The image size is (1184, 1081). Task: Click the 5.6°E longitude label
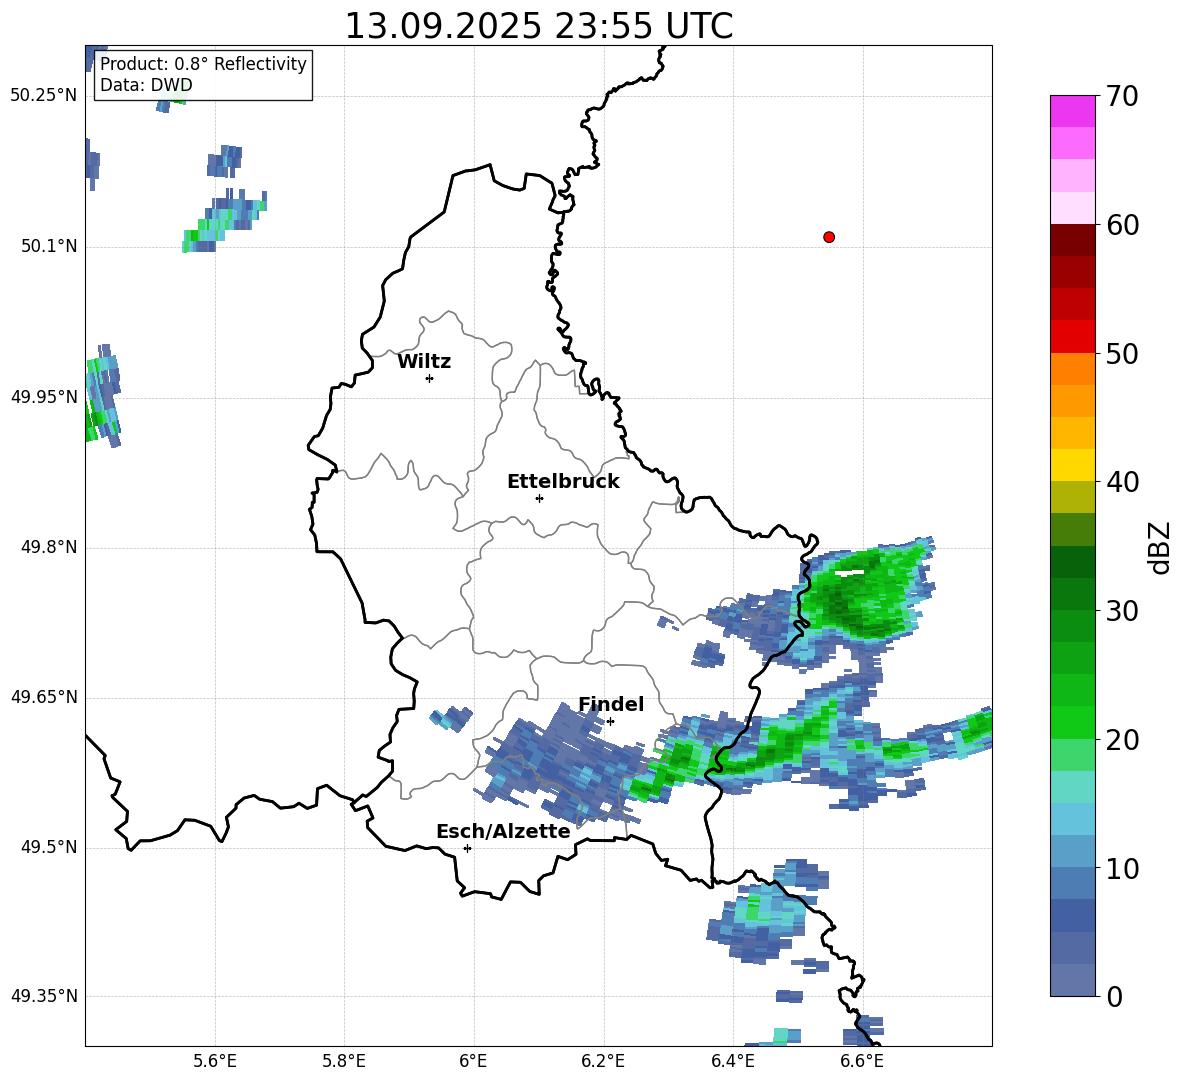point(215,1061)
